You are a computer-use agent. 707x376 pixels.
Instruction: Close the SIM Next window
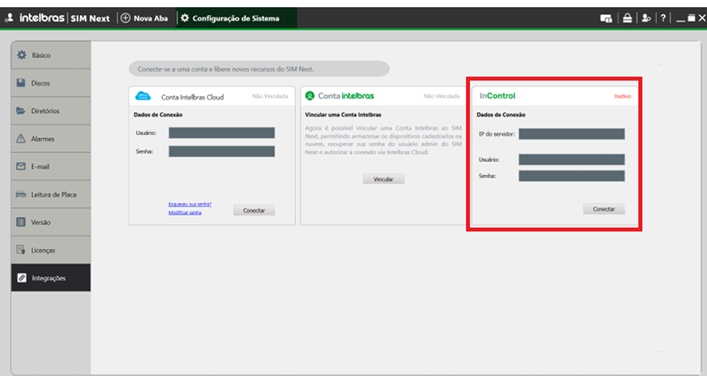click(x=702, y=18)
